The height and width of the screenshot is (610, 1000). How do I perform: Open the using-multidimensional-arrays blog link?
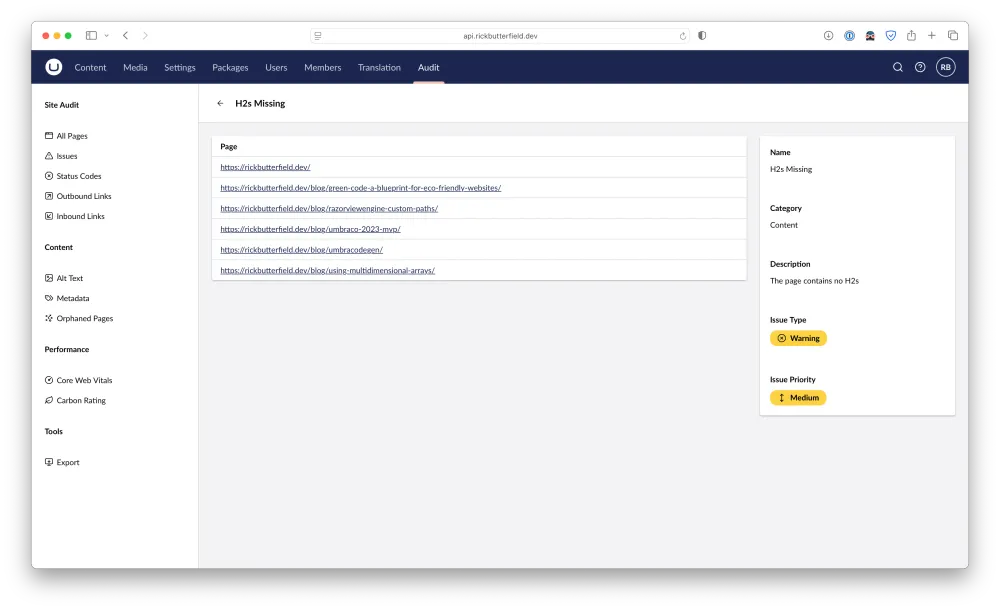click(x=327, y=270)
